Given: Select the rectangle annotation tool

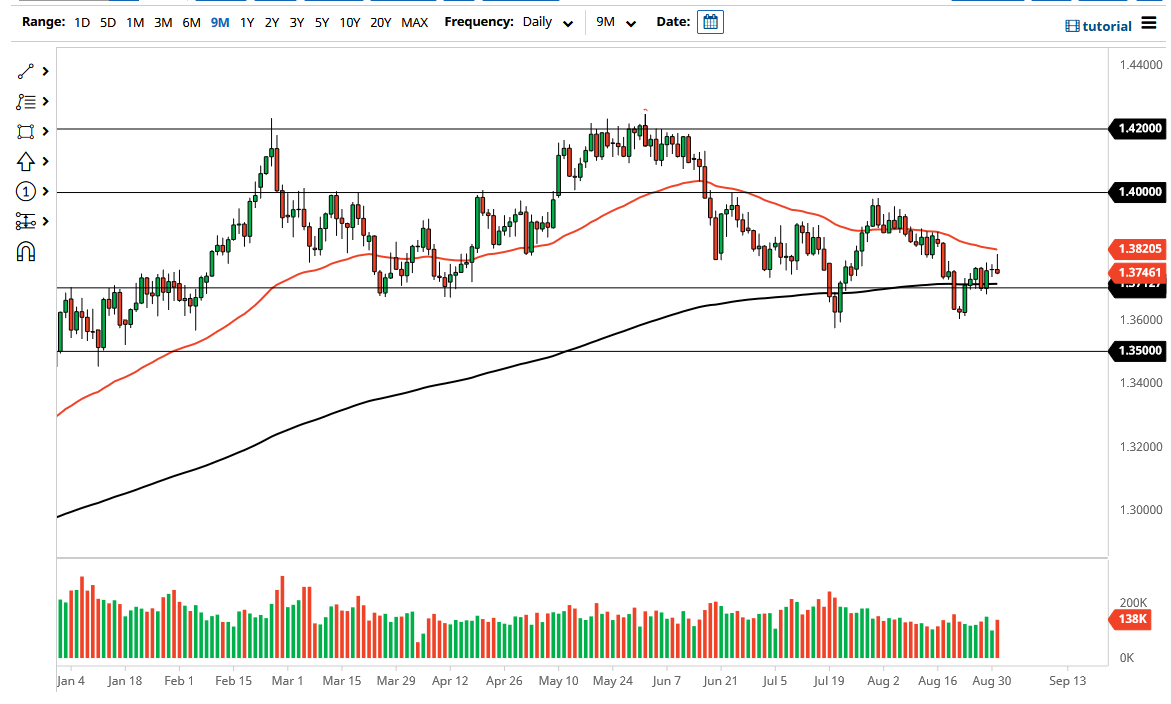Looking at the screenshot, I should 24,131.
